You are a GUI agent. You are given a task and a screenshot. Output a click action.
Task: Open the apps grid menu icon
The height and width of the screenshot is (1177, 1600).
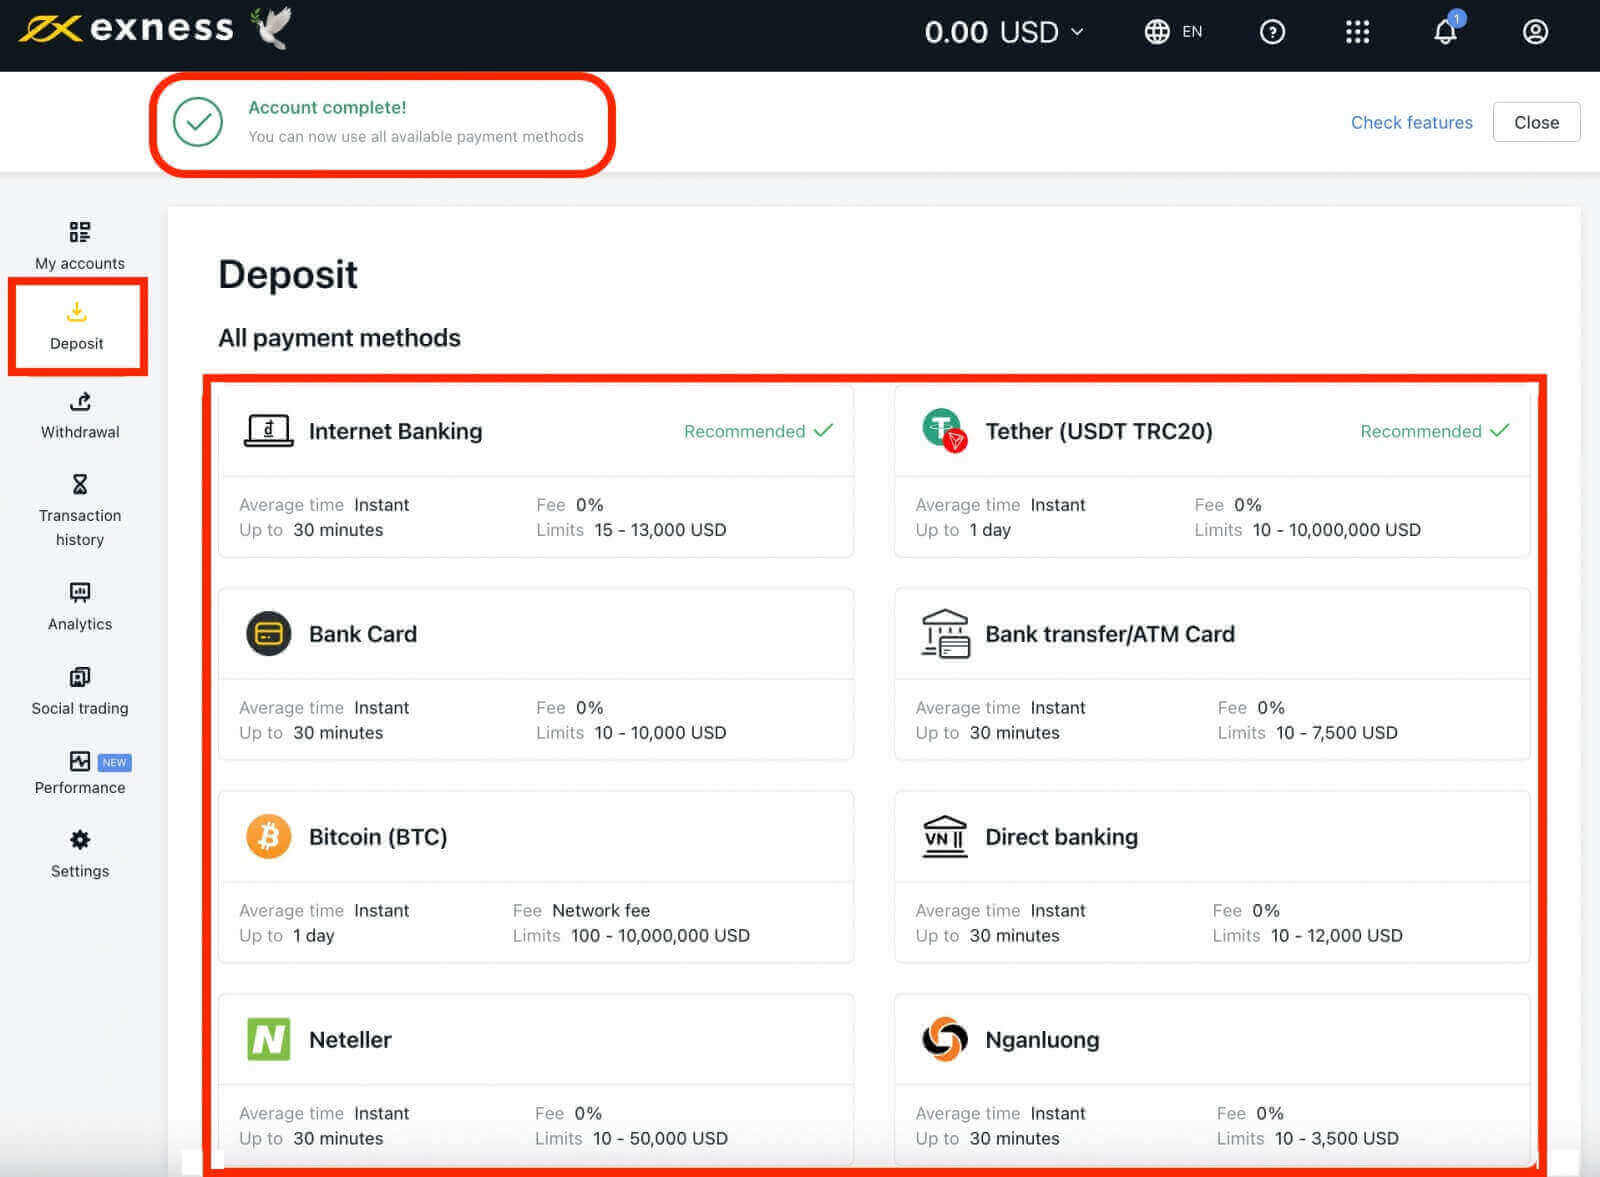[1357, 32]
